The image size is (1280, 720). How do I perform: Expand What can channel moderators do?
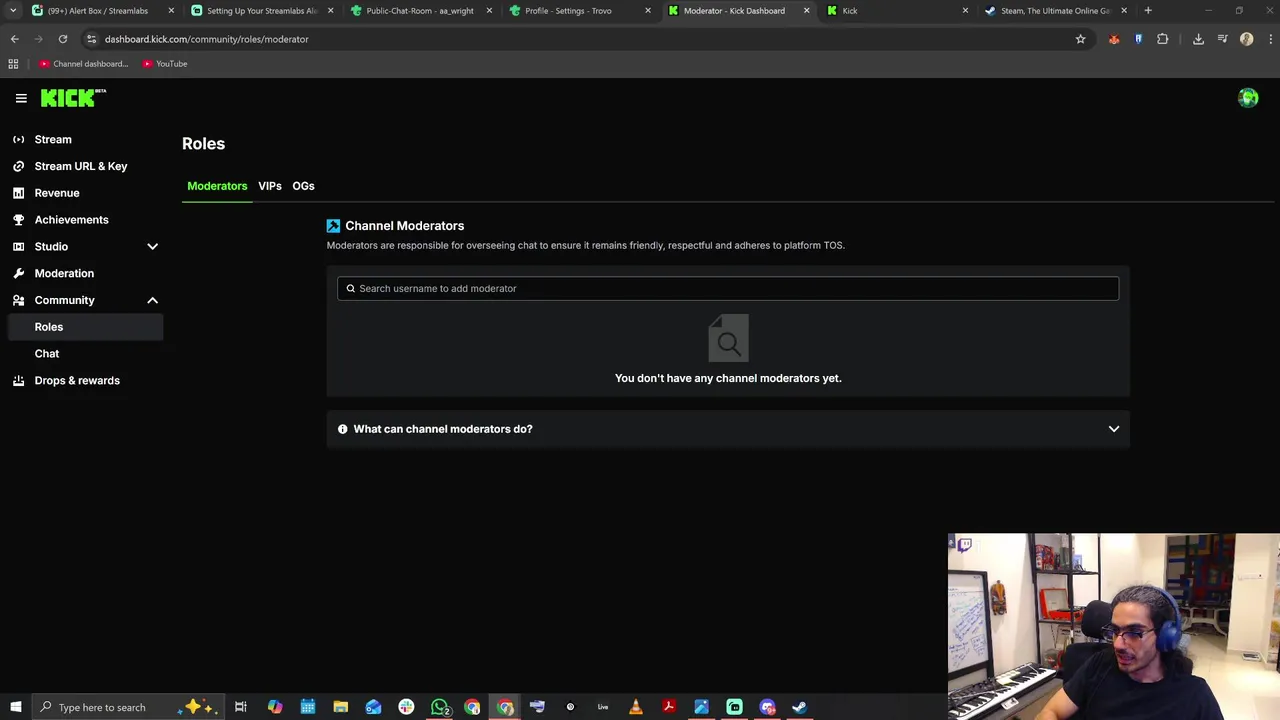tap(728, 429)
